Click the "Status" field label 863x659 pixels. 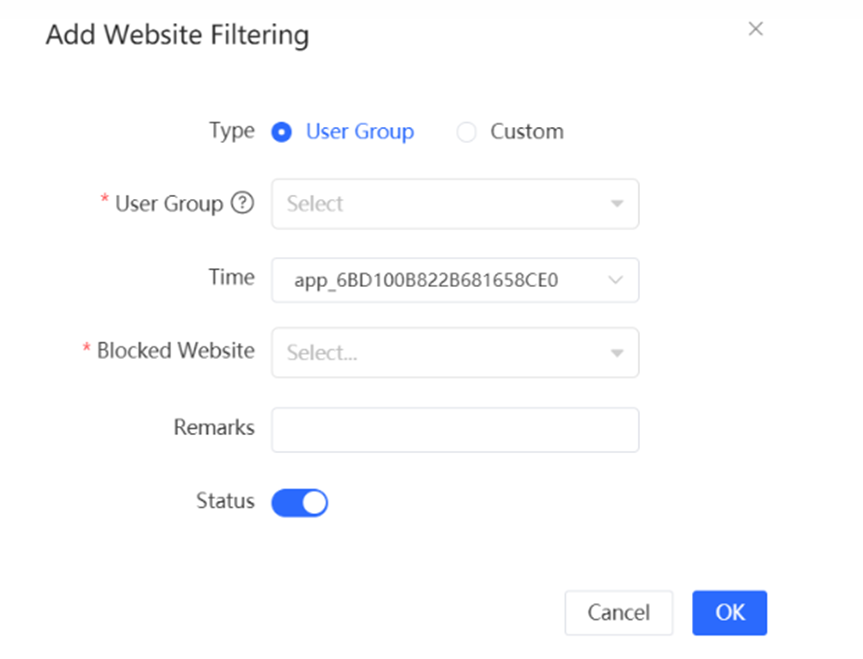coord(225,501)
